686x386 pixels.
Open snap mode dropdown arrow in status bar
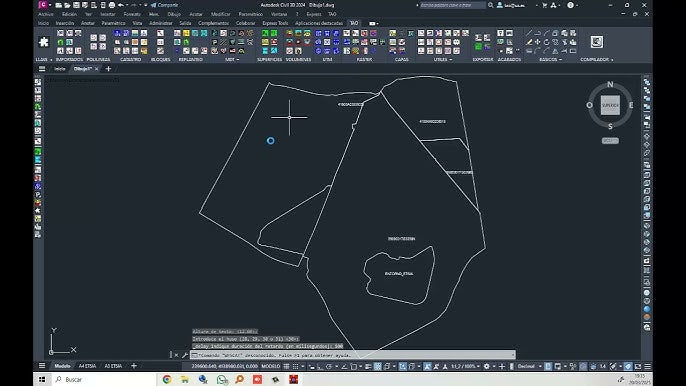tap(302, 366)
